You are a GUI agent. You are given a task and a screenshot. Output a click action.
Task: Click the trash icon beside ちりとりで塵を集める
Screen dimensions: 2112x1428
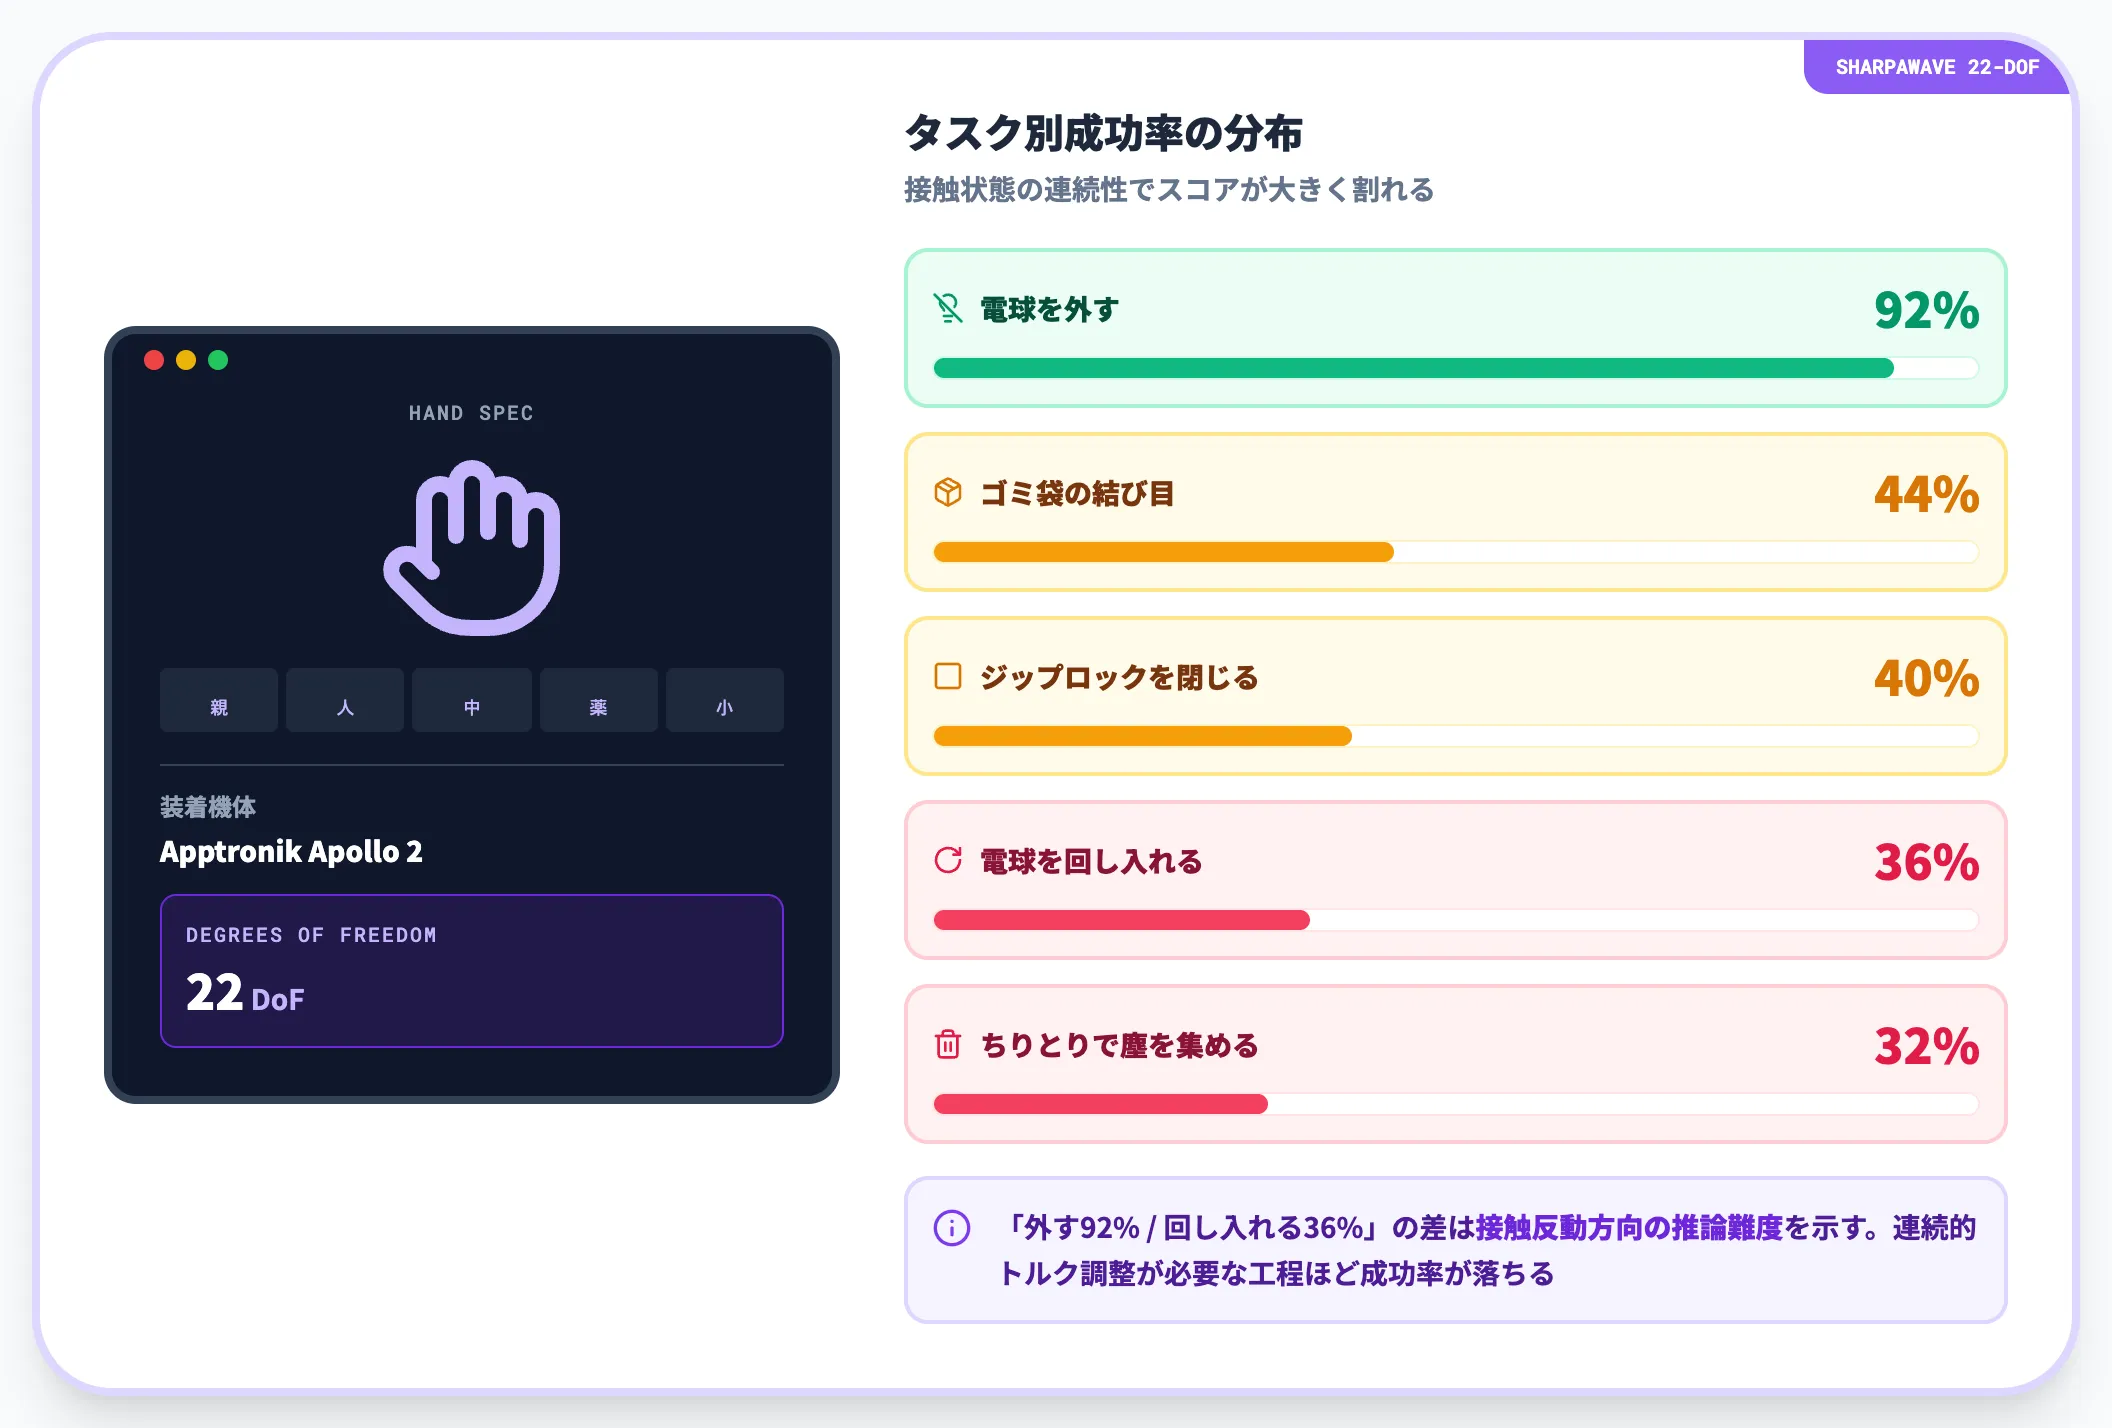pyautogui.click(x=948, y=1045)
